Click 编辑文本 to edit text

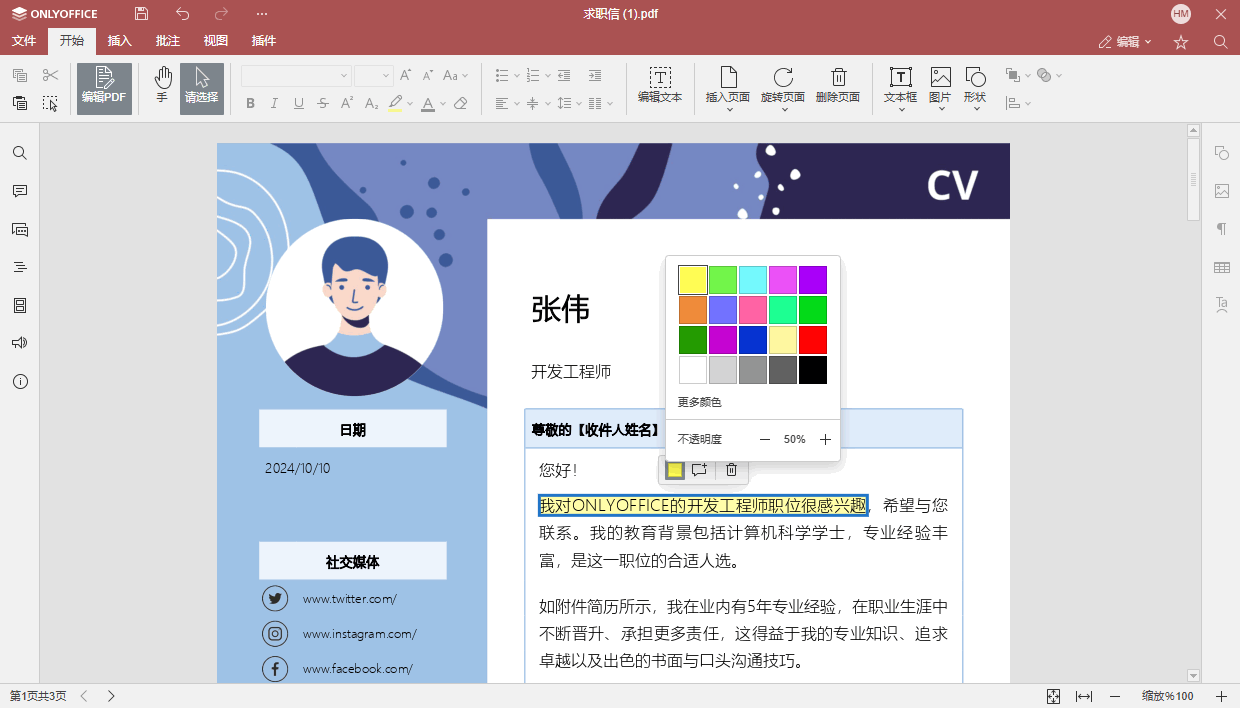coord(660,88)
